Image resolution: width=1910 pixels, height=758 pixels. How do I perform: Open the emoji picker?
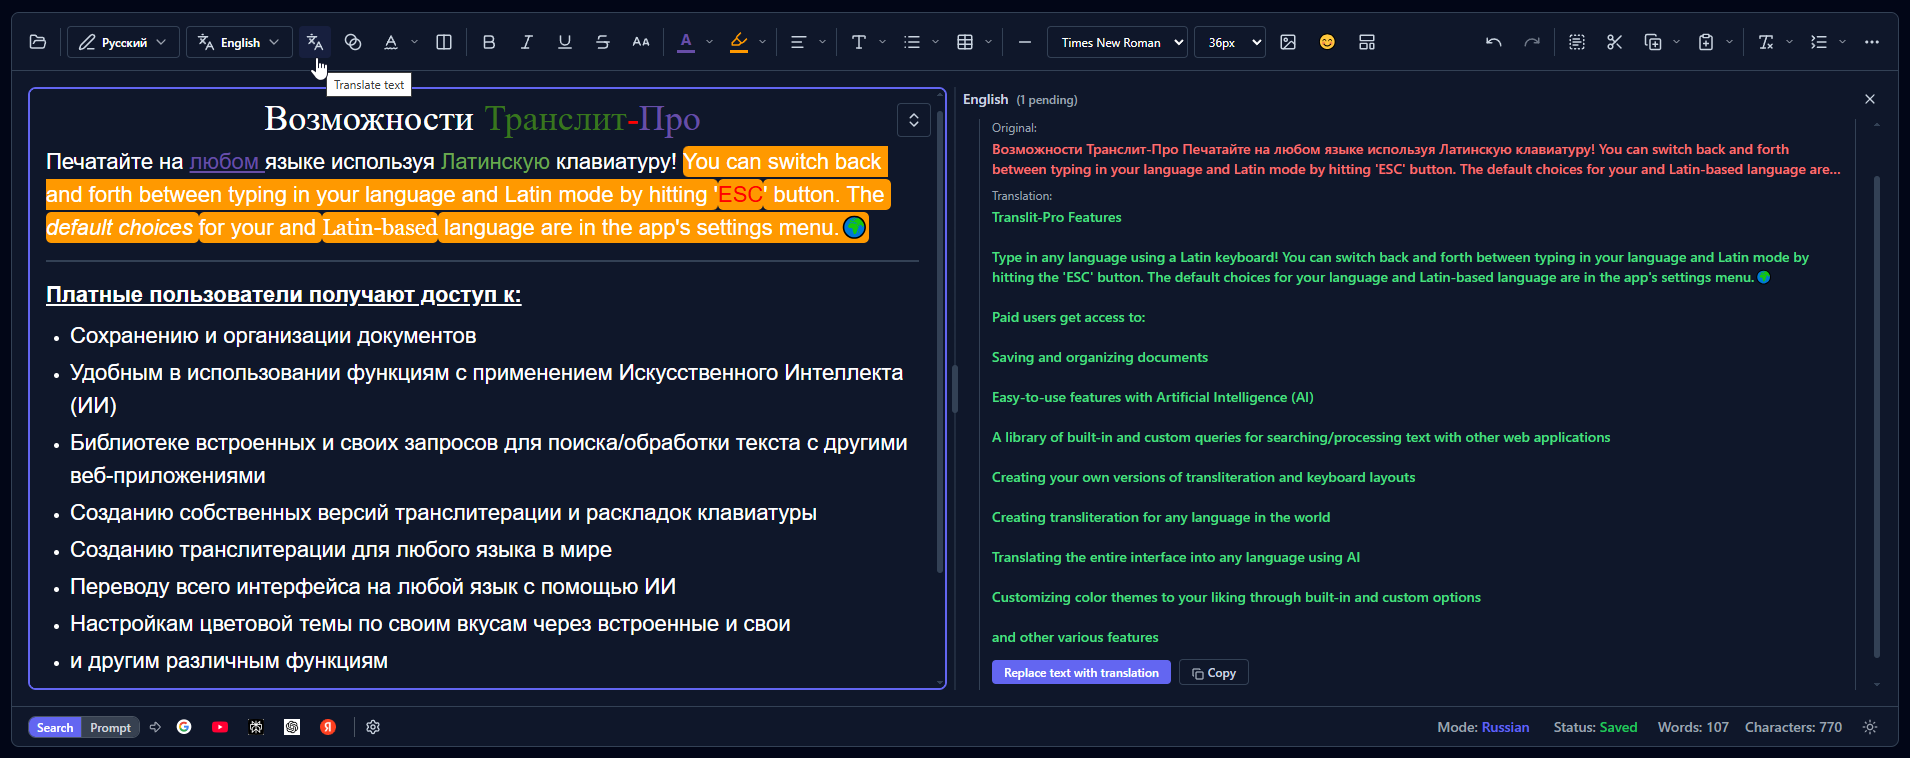tap(1327, 42)
